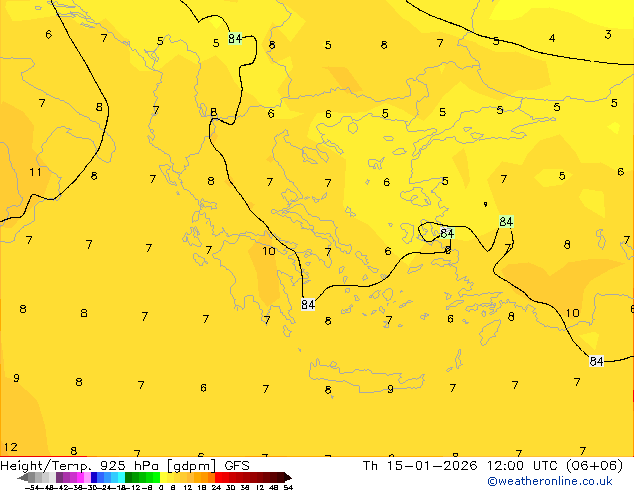Screen dimensions: 634x490
Task: Click the value 4 in the top-right area
Action: [x=552, y=38]
